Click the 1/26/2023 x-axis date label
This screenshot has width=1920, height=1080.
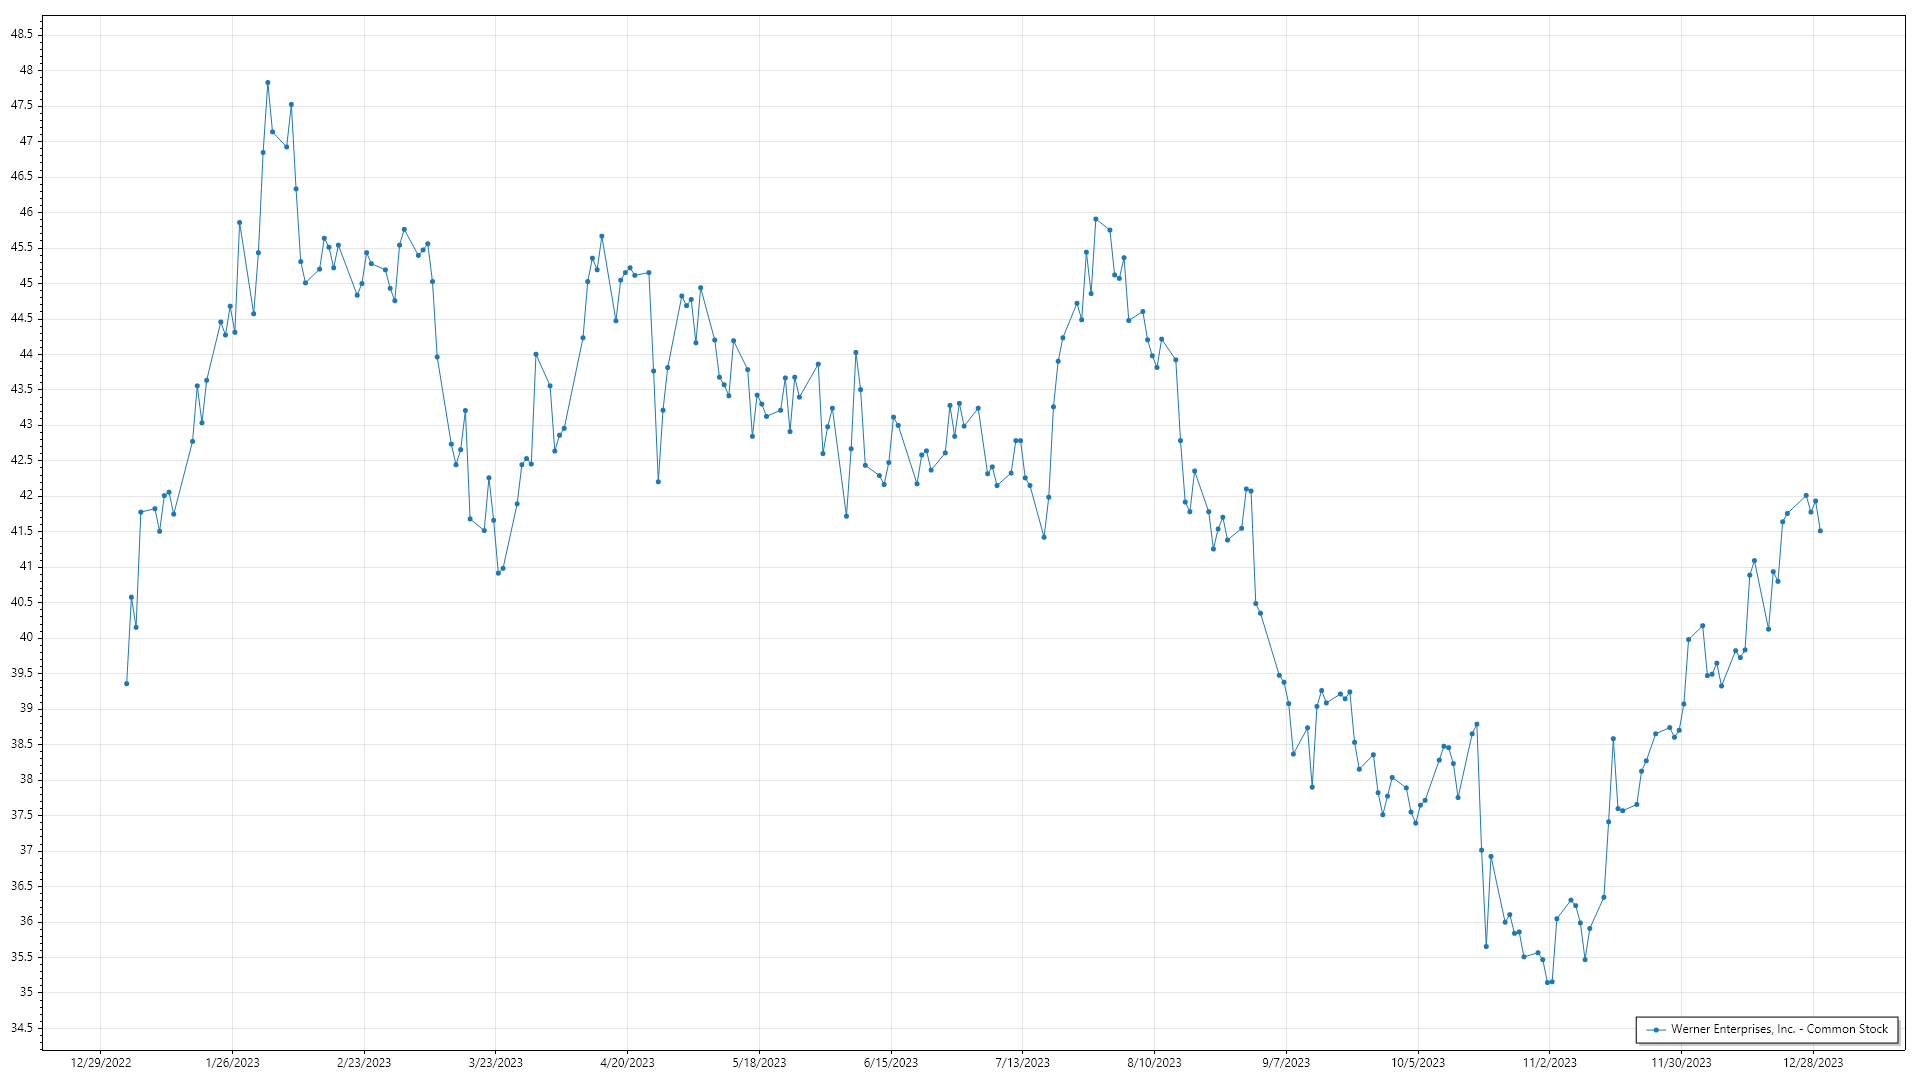232,1063
